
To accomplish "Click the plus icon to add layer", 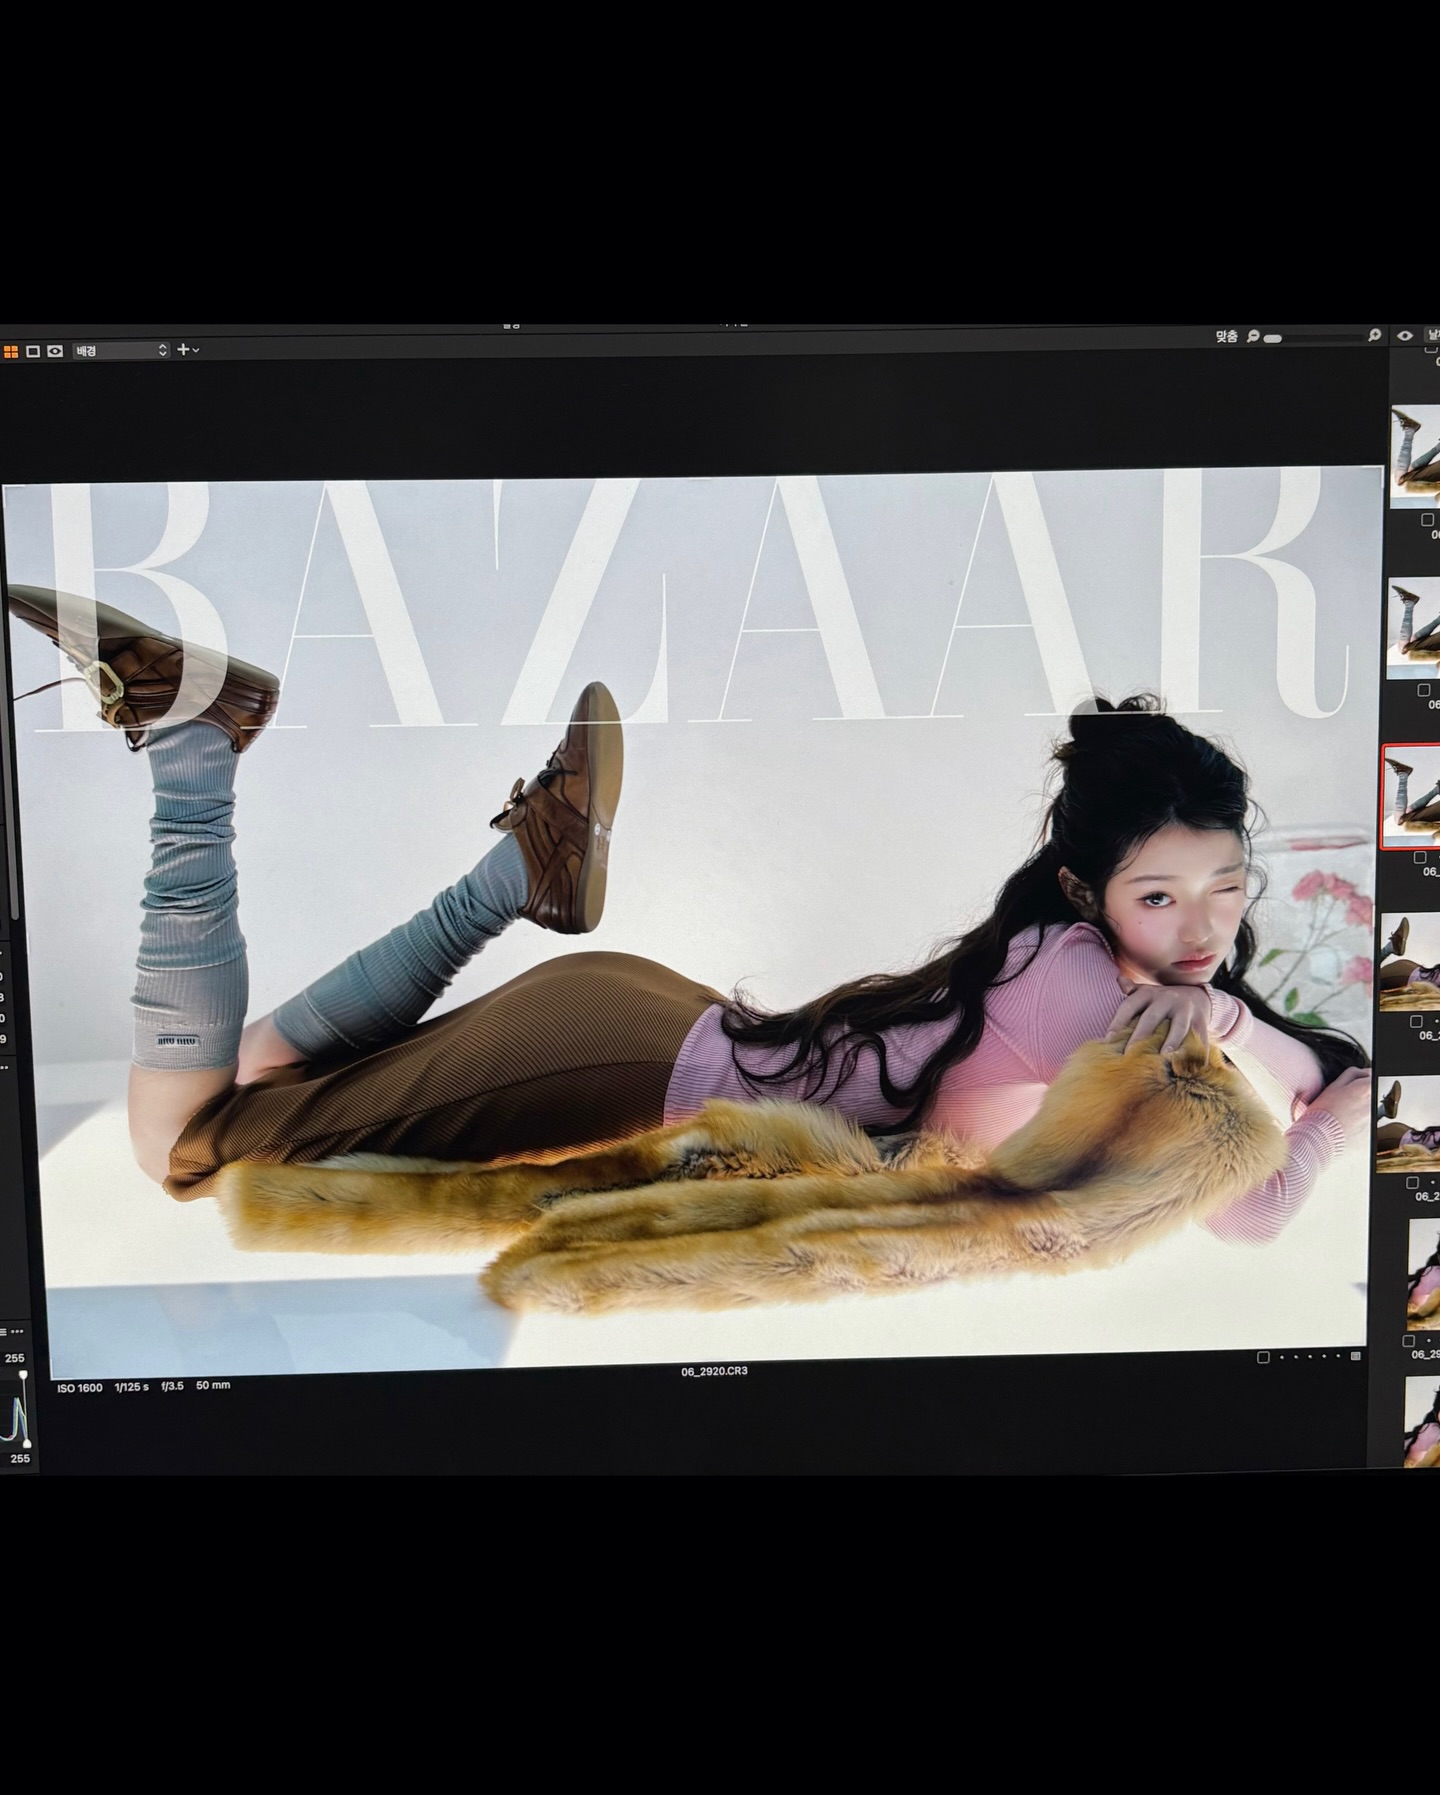I will pos(183,350).
